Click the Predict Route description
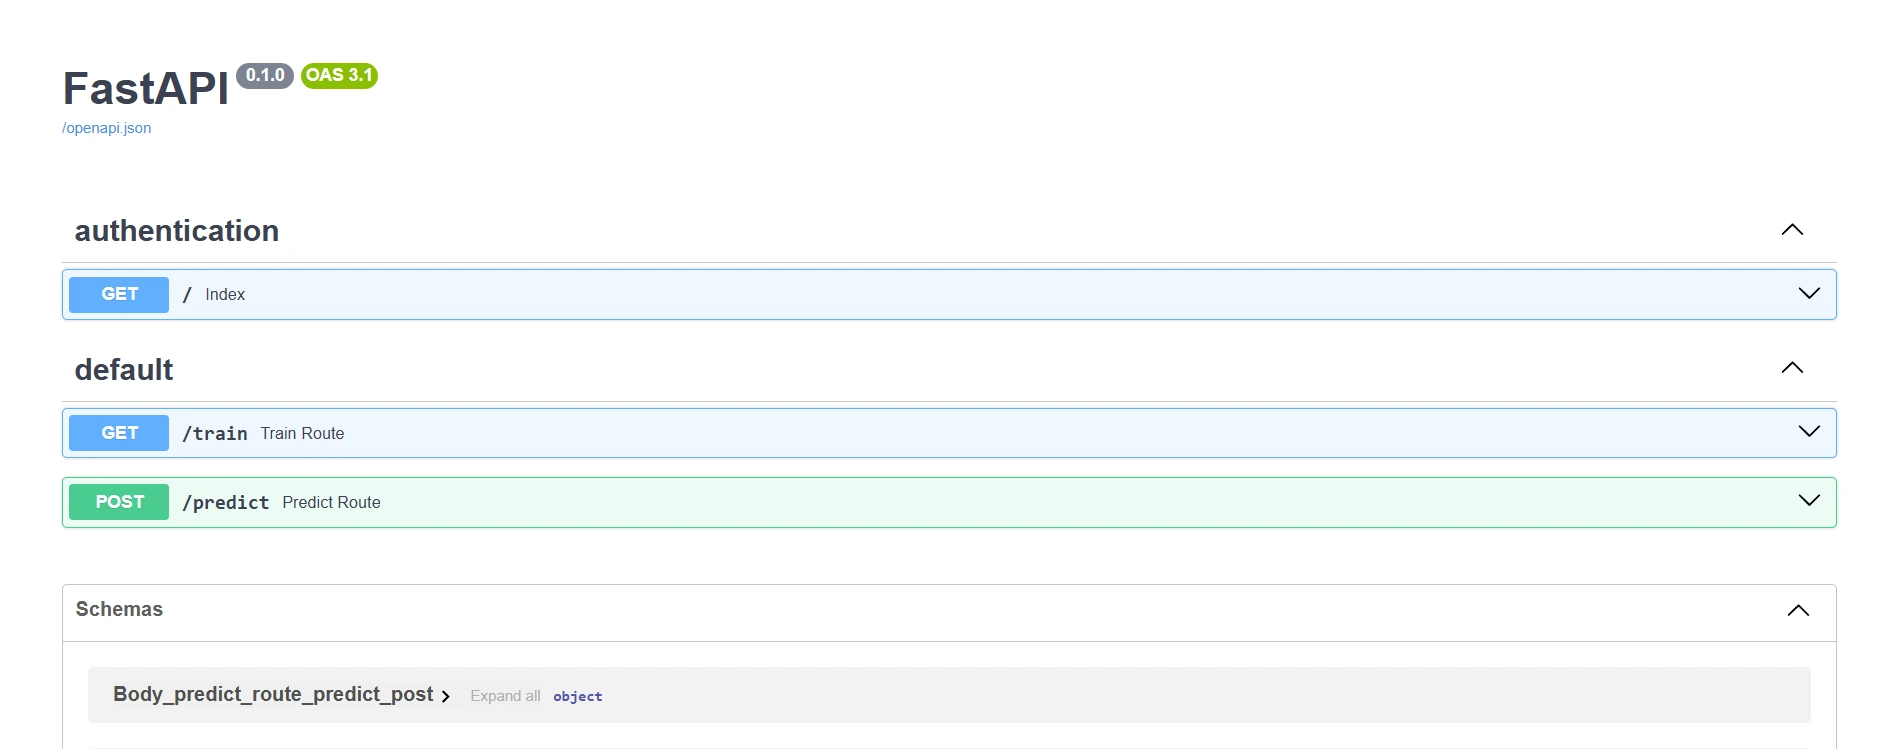Screen dimensions: 1898x749 click(331, 502)
